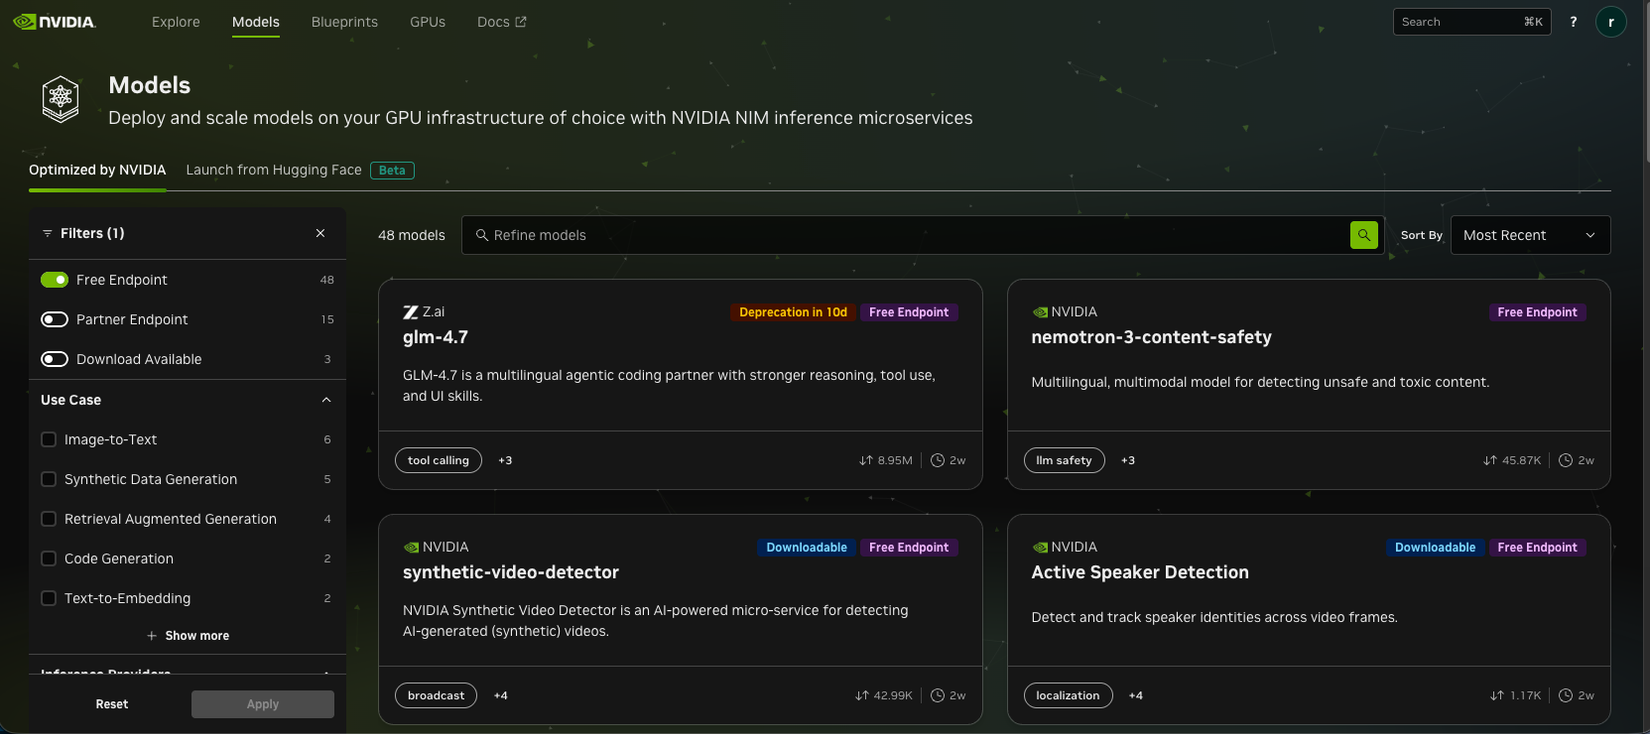Viewport: 1650px width, 734px height.
Task: Click the Z.ai logo on glm-4.7 card
Action: 410,312
